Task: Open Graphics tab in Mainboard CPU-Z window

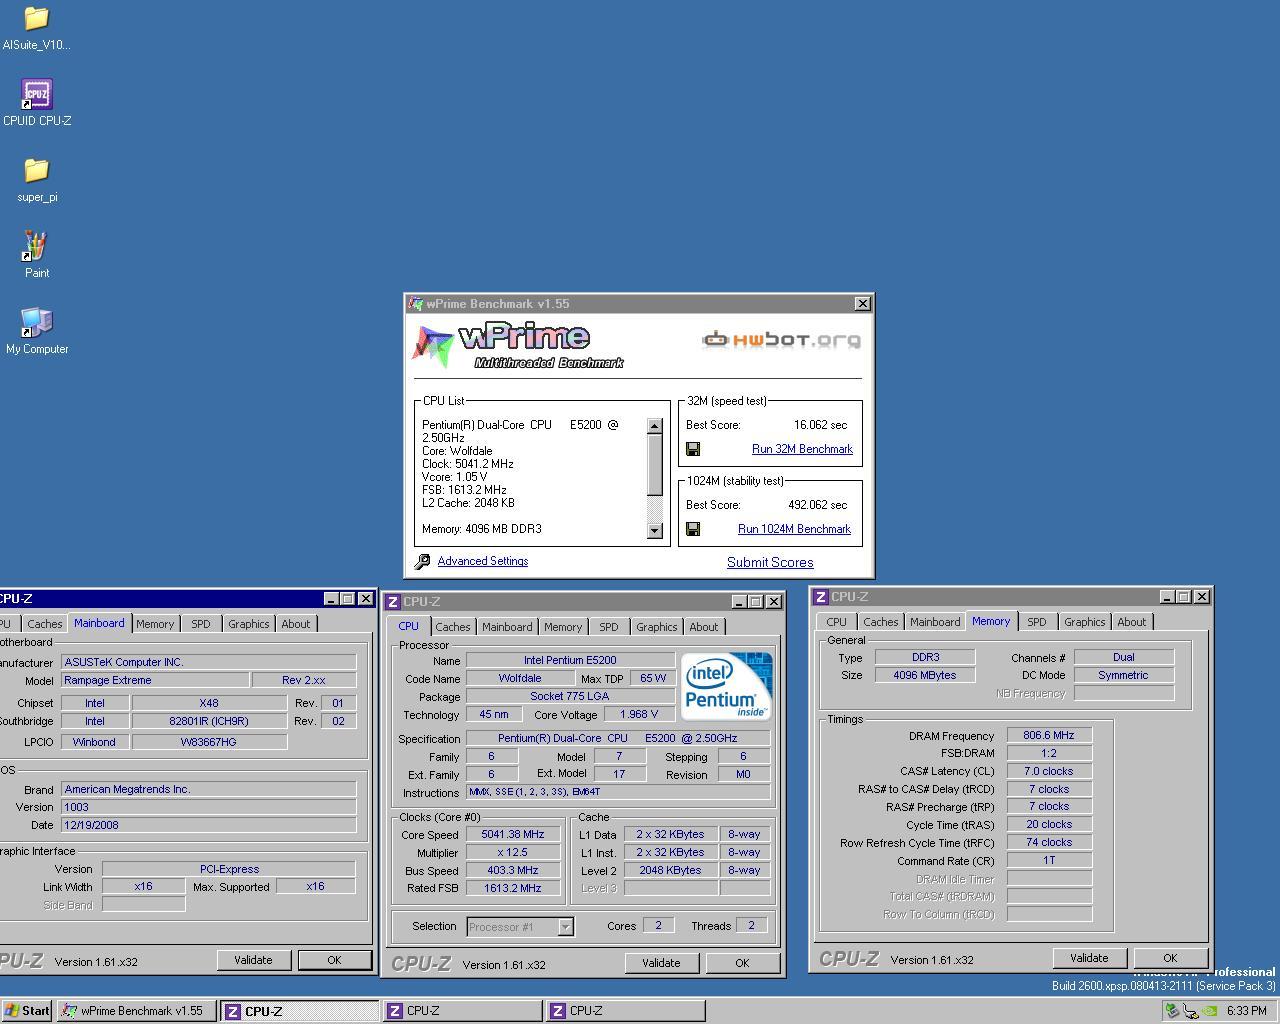Action: [x=248, y=624]
